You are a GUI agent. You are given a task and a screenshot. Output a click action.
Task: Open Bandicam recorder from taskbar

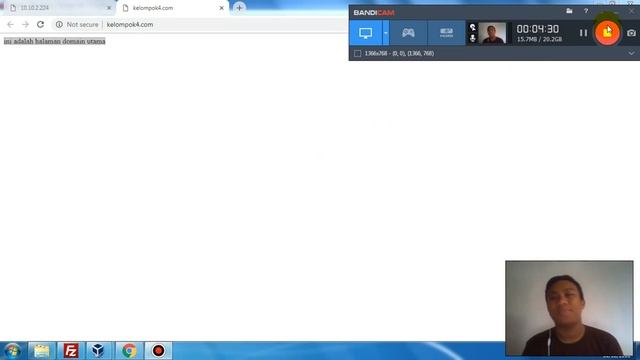click(x=158, y=351)
